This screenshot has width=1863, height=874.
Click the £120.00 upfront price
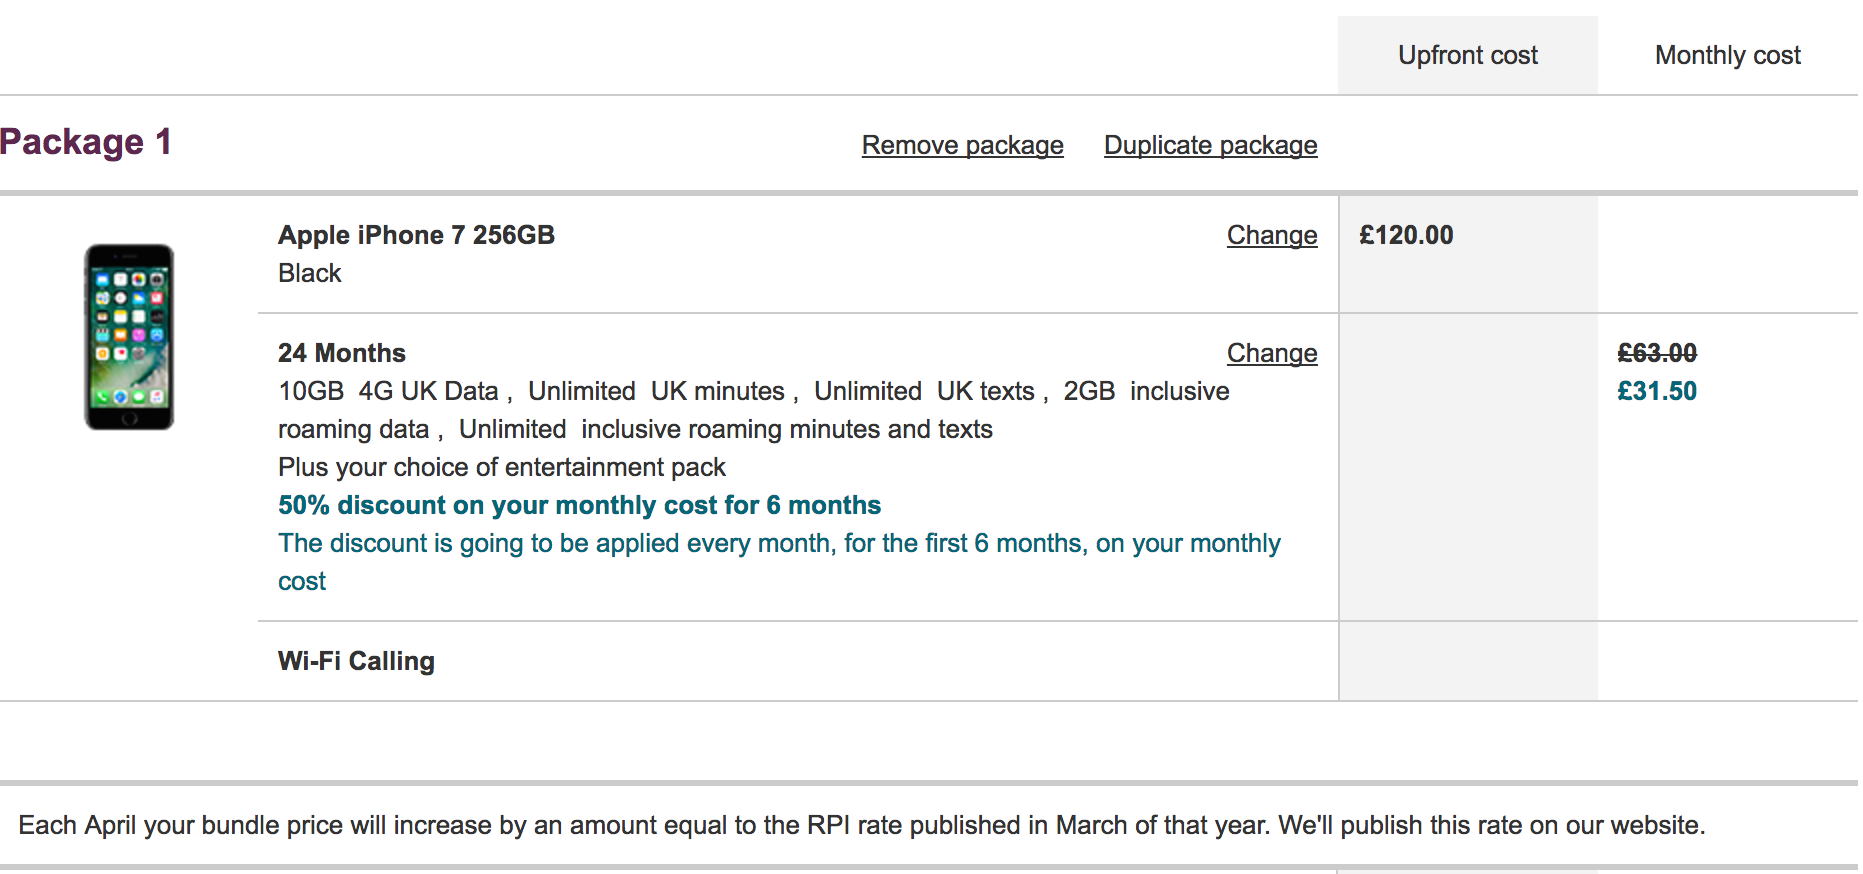pyautogui.click(x=1406, y=236)
